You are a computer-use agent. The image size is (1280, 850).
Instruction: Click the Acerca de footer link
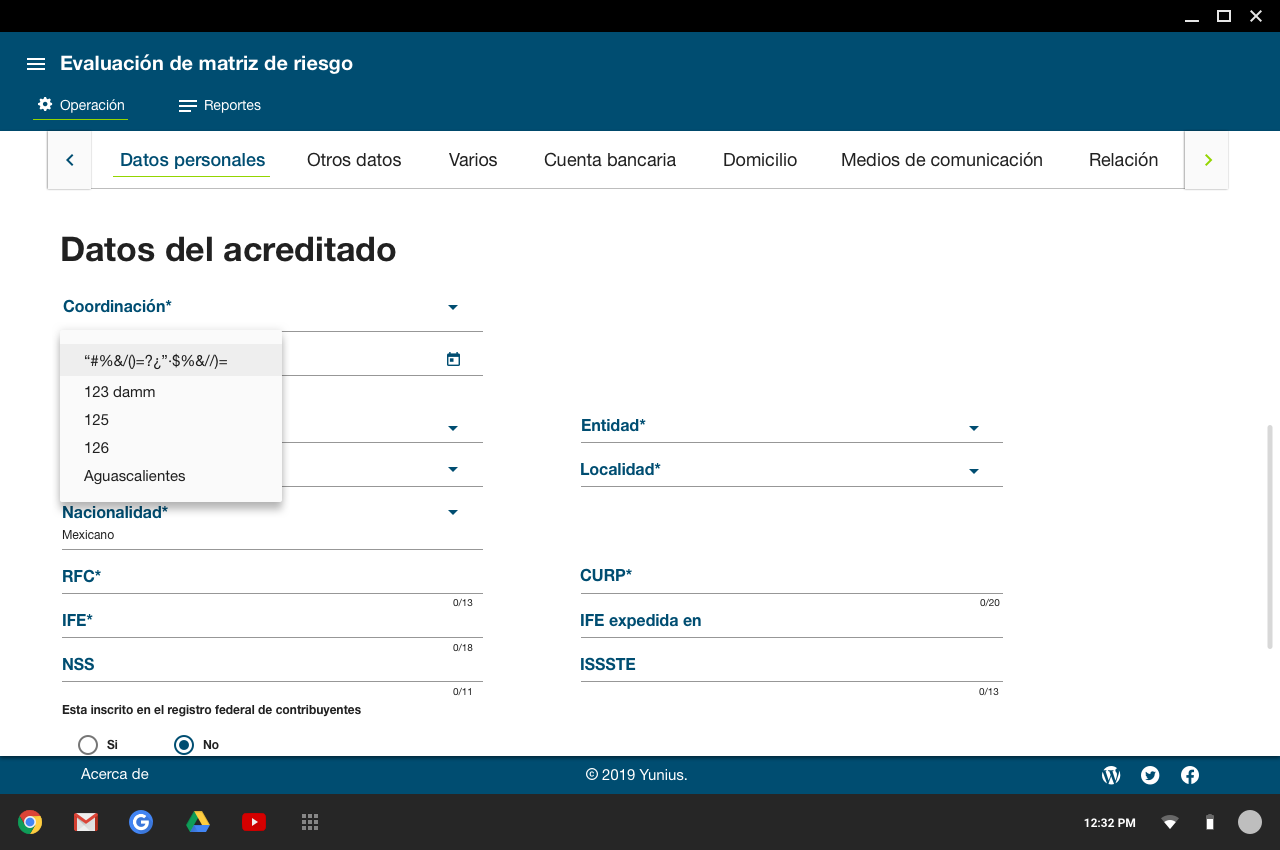pyautogui.click(x=115, y=774)
